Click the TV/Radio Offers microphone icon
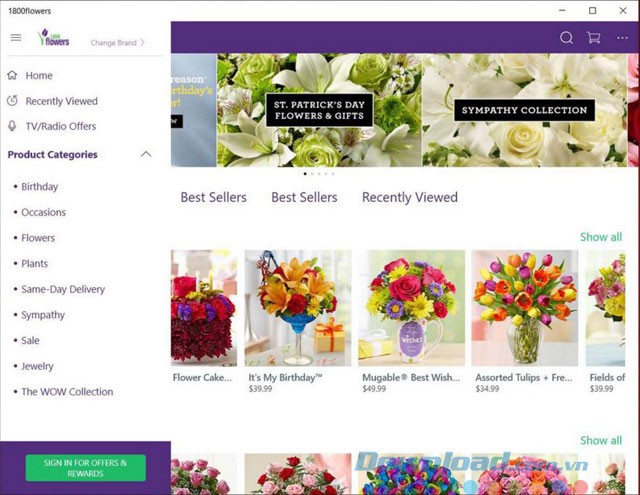 (x=13, y=126)
